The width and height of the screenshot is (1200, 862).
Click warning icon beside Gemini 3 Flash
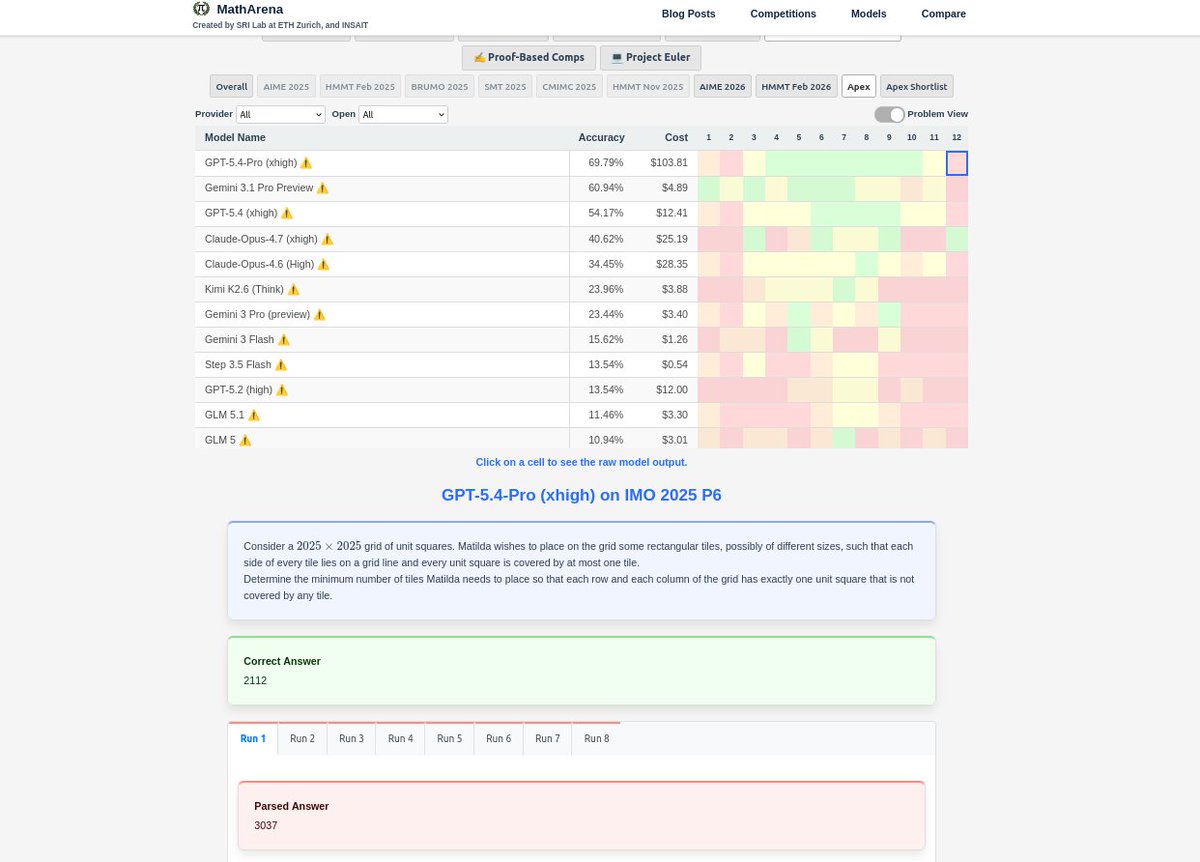[x=284, y=340]
